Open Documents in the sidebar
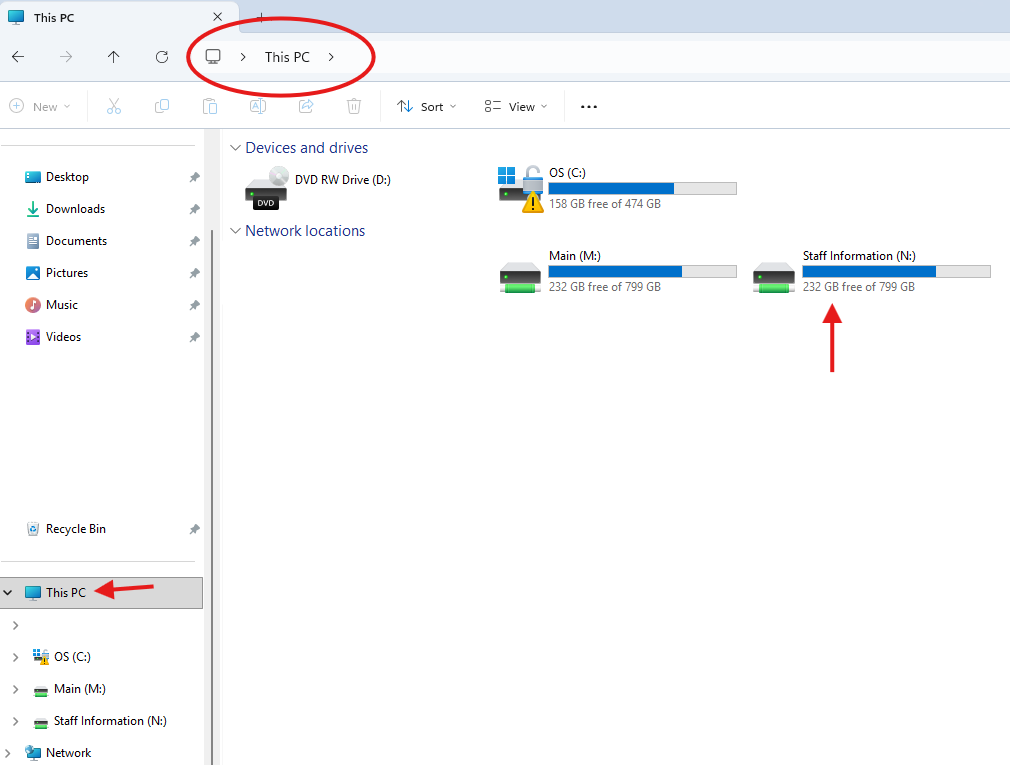 [76, 241]
